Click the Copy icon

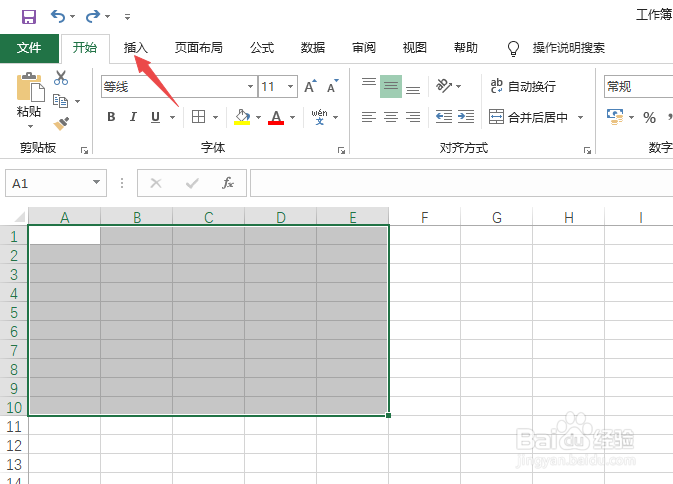pos(61,101)
